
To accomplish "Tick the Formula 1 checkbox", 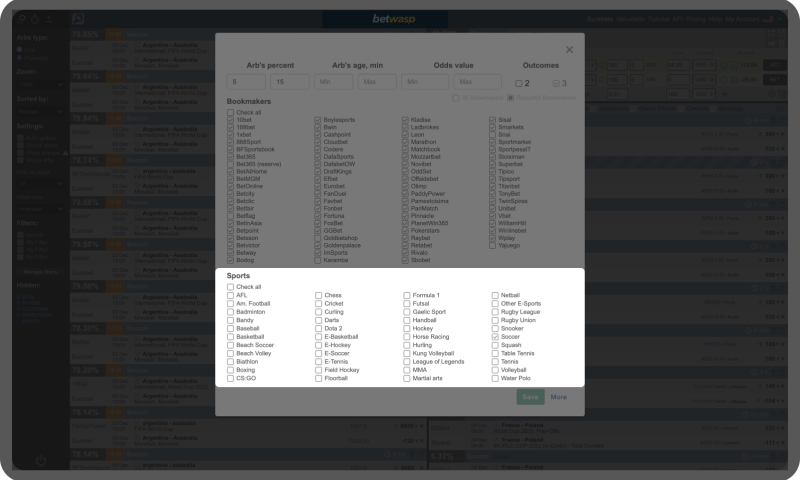I will pos(407,295).
